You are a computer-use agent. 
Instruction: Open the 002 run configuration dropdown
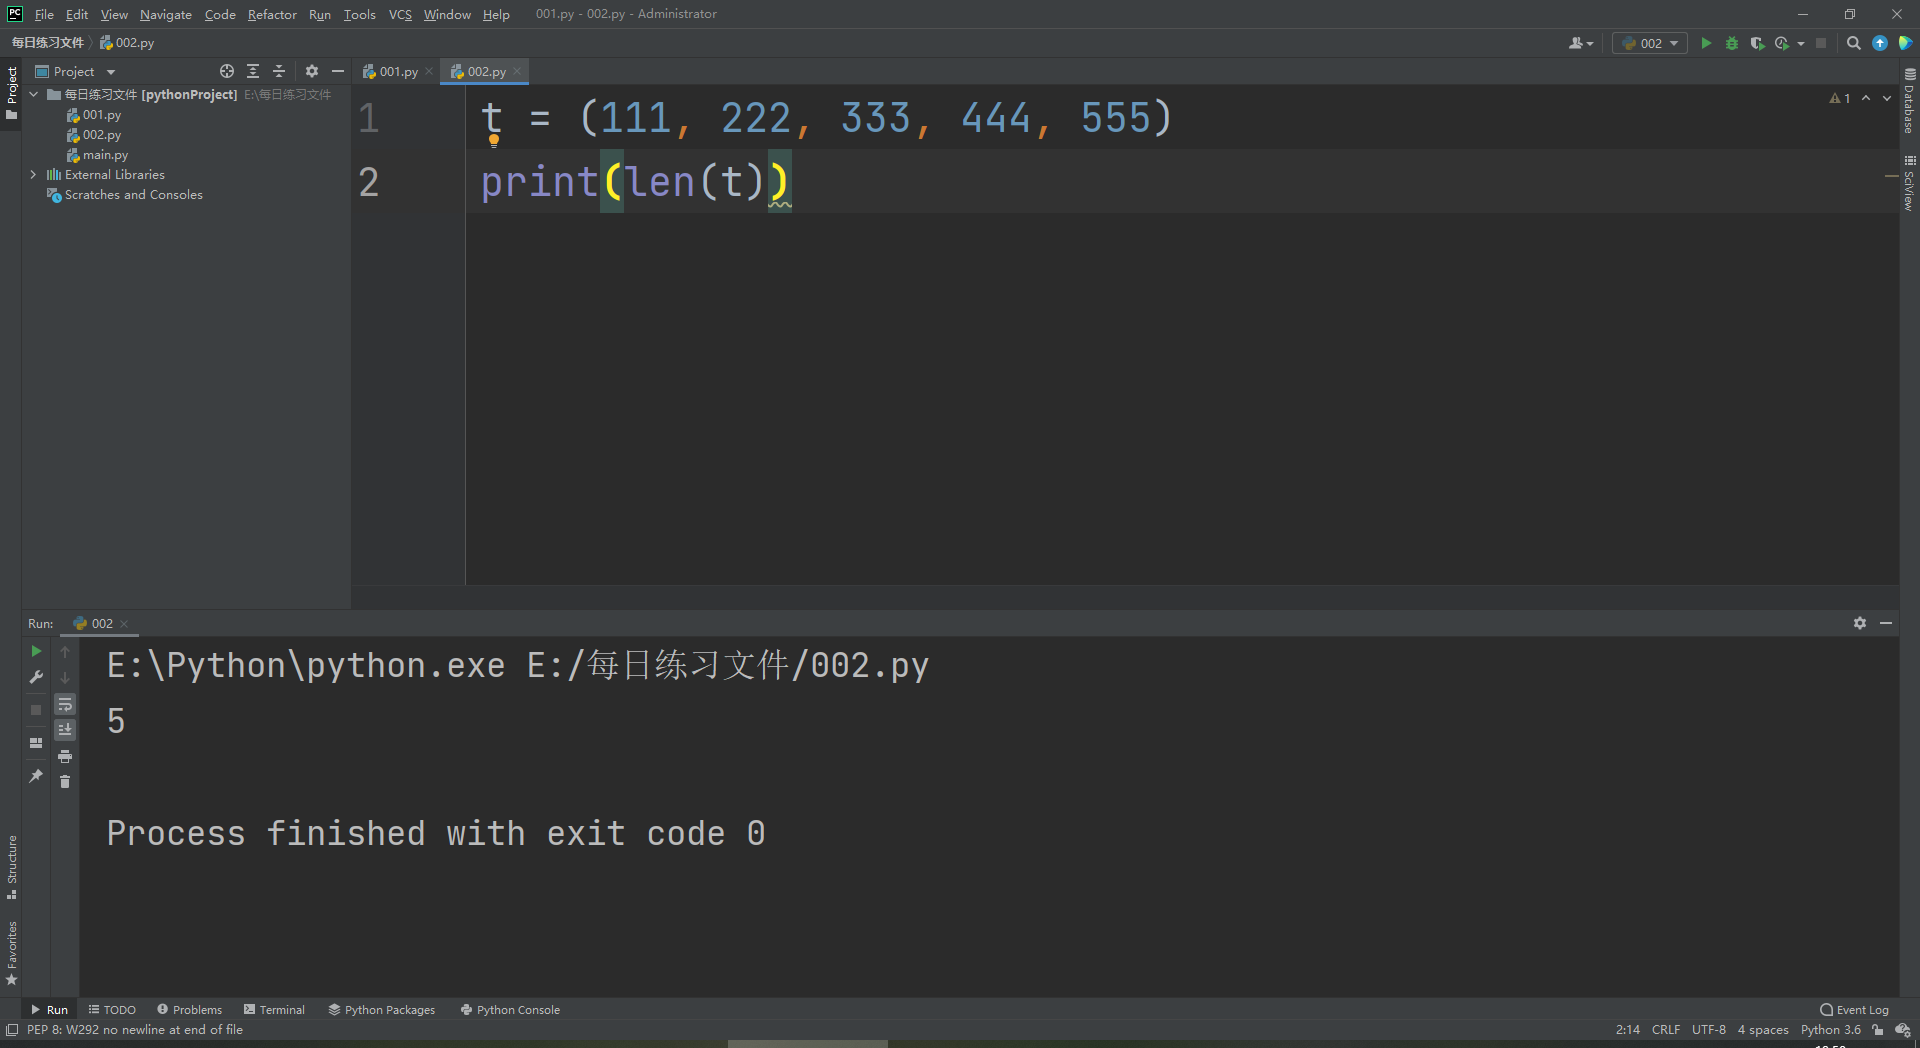[x=1650, y=43]
